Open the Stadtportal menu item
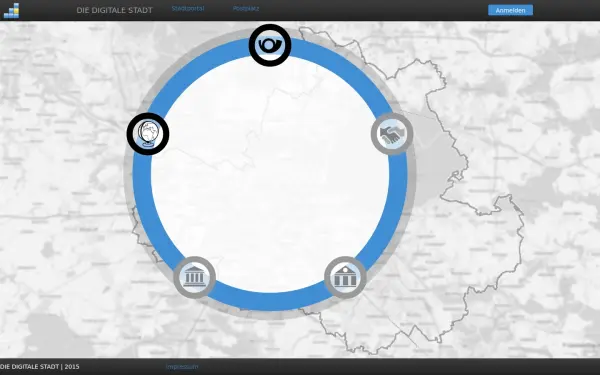The width and height of the screenshot is (600, 375). (x=188, y=8)
